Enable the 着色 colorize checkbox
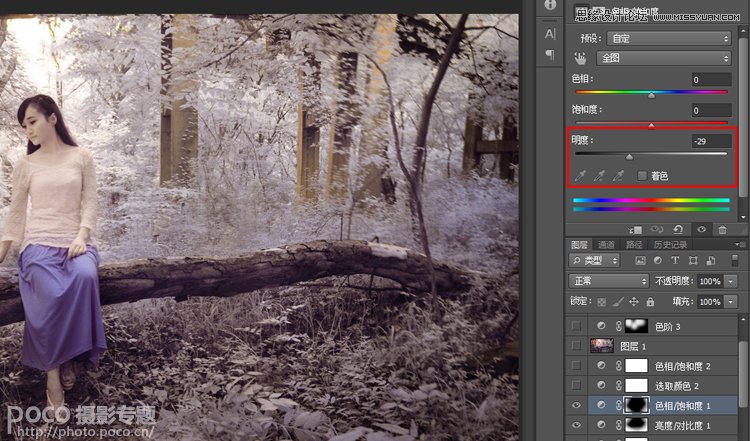Image resolution: width=750 pixels, height=441 pixels. pos(642,176)
